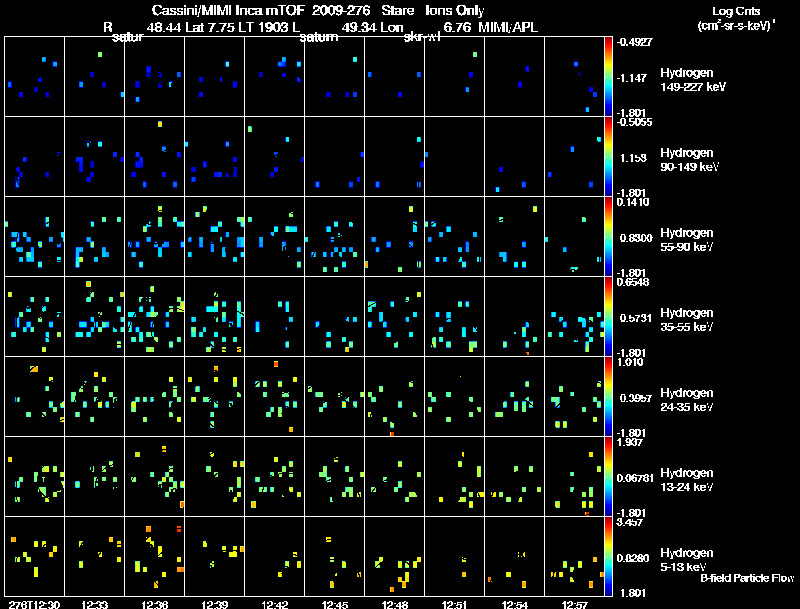Click the '12:42' time axis label
The image size is (800, 609).
[x=274, y=604]
